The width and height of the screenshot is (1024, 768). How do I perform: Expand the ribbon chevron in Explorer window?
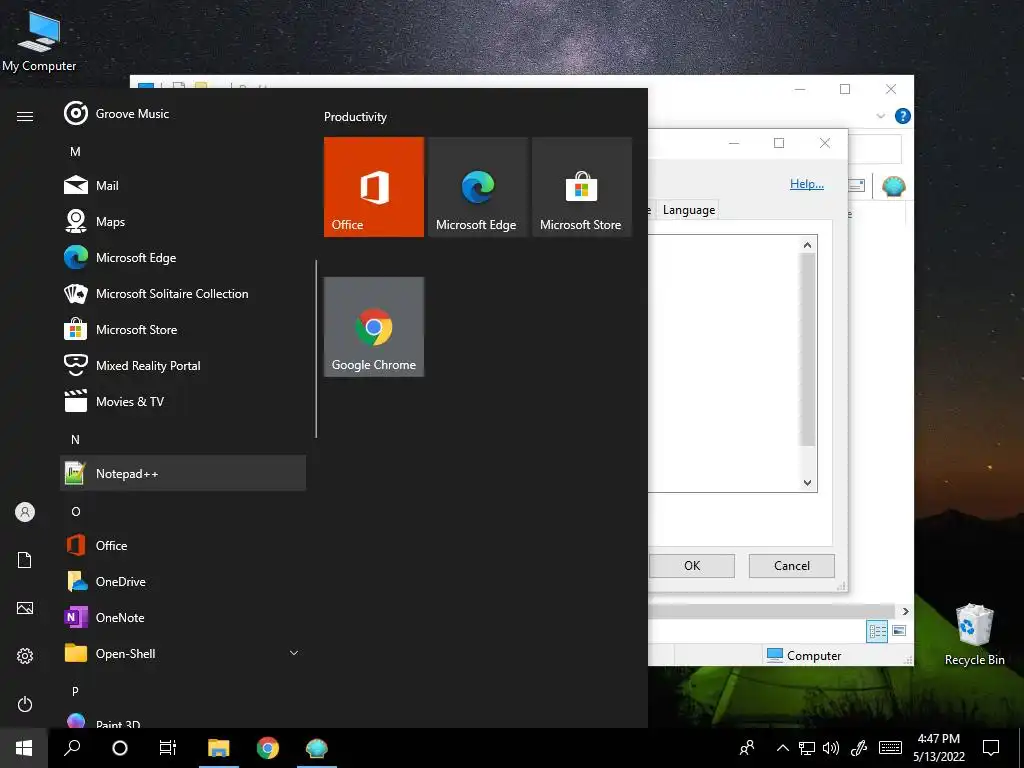[880, 116]
